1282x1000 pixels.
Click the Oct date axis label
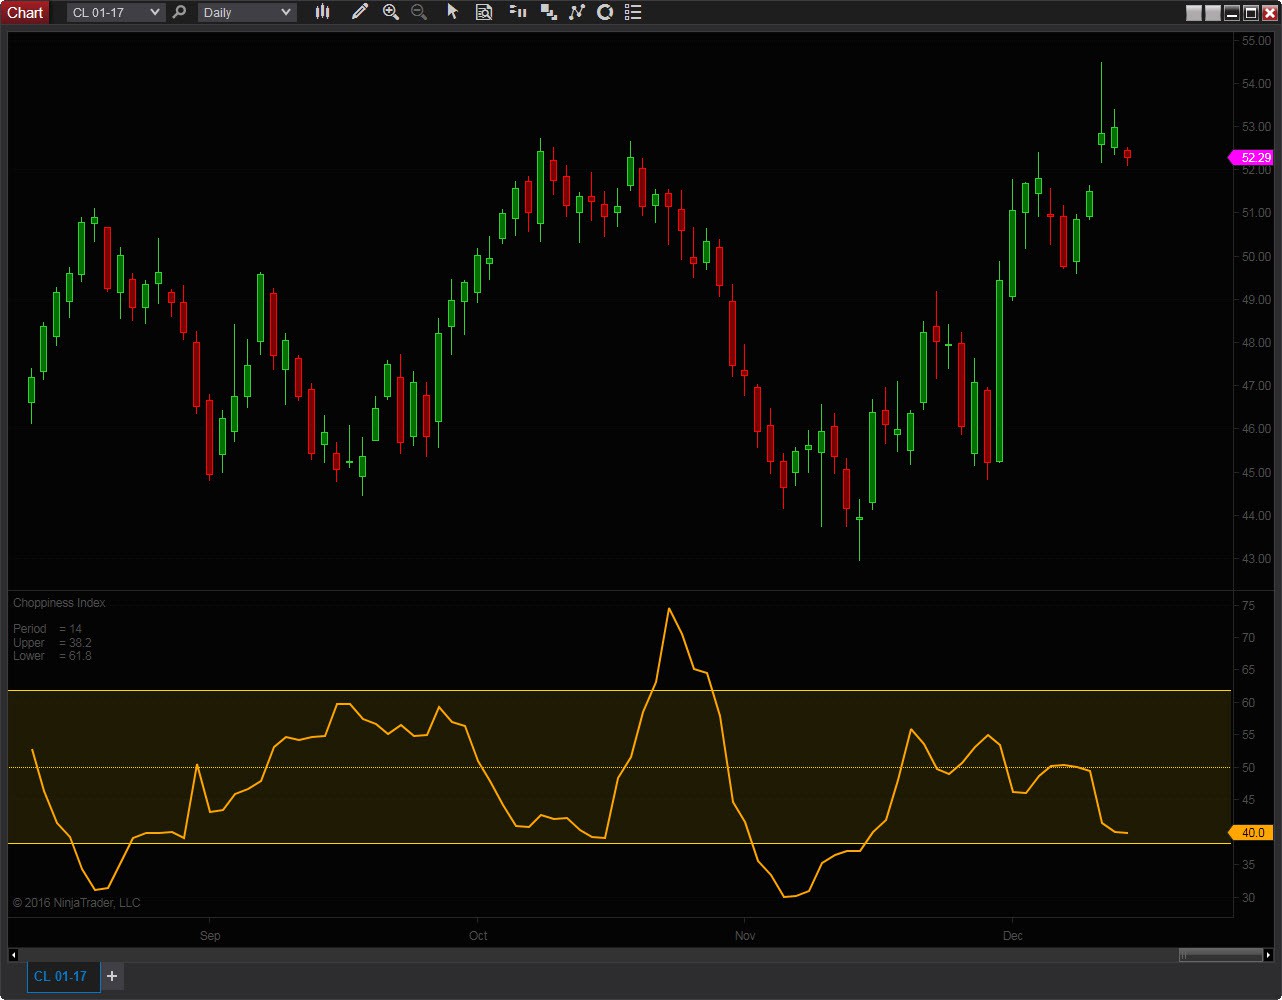coord(478,936)
